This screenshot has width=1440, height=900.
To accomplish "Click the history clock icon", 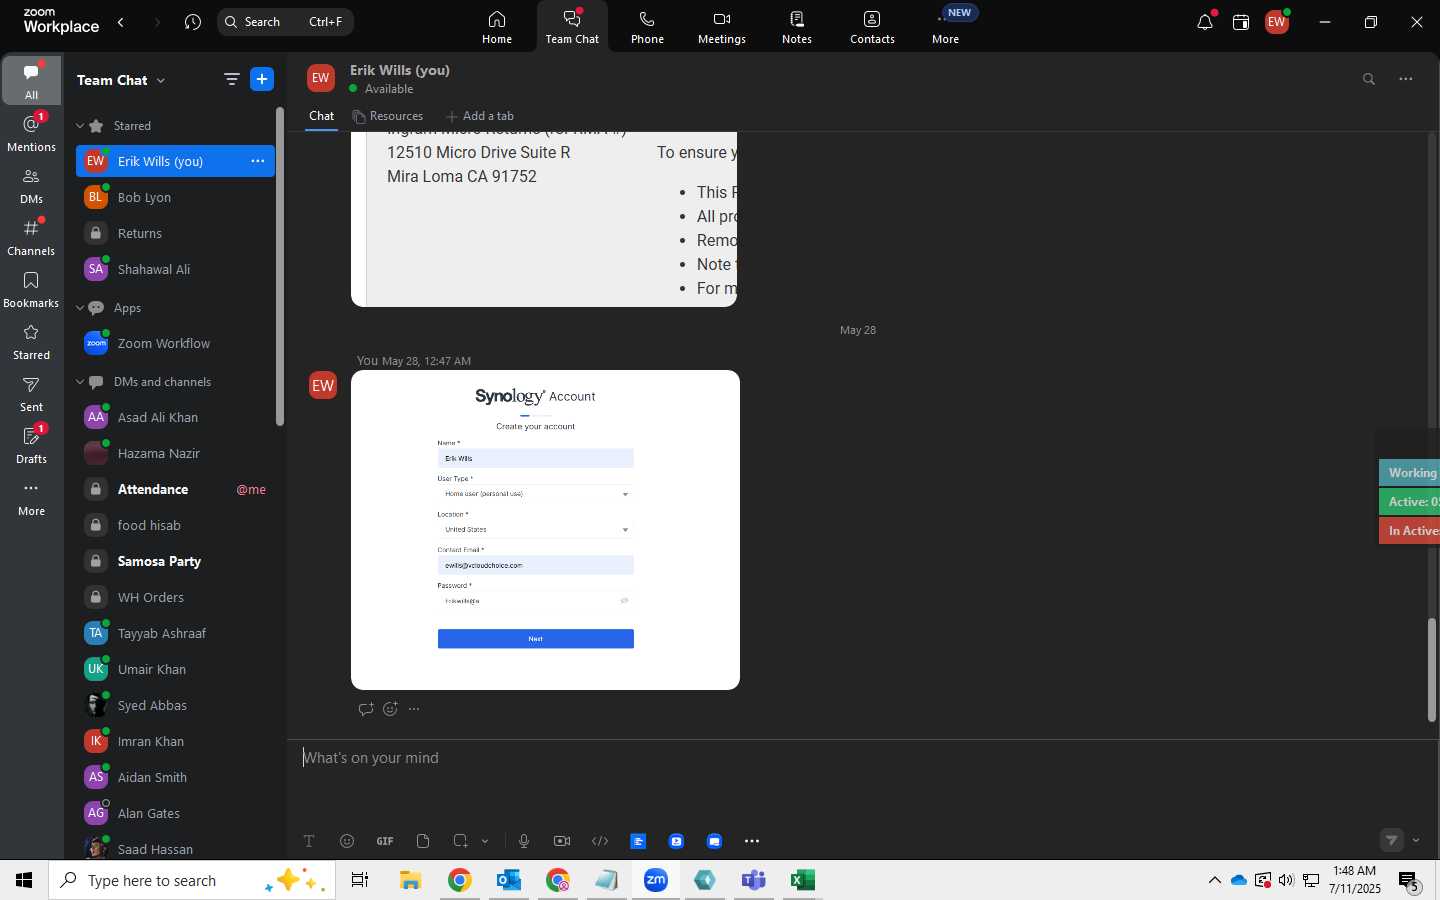I will tap(193, 22).
